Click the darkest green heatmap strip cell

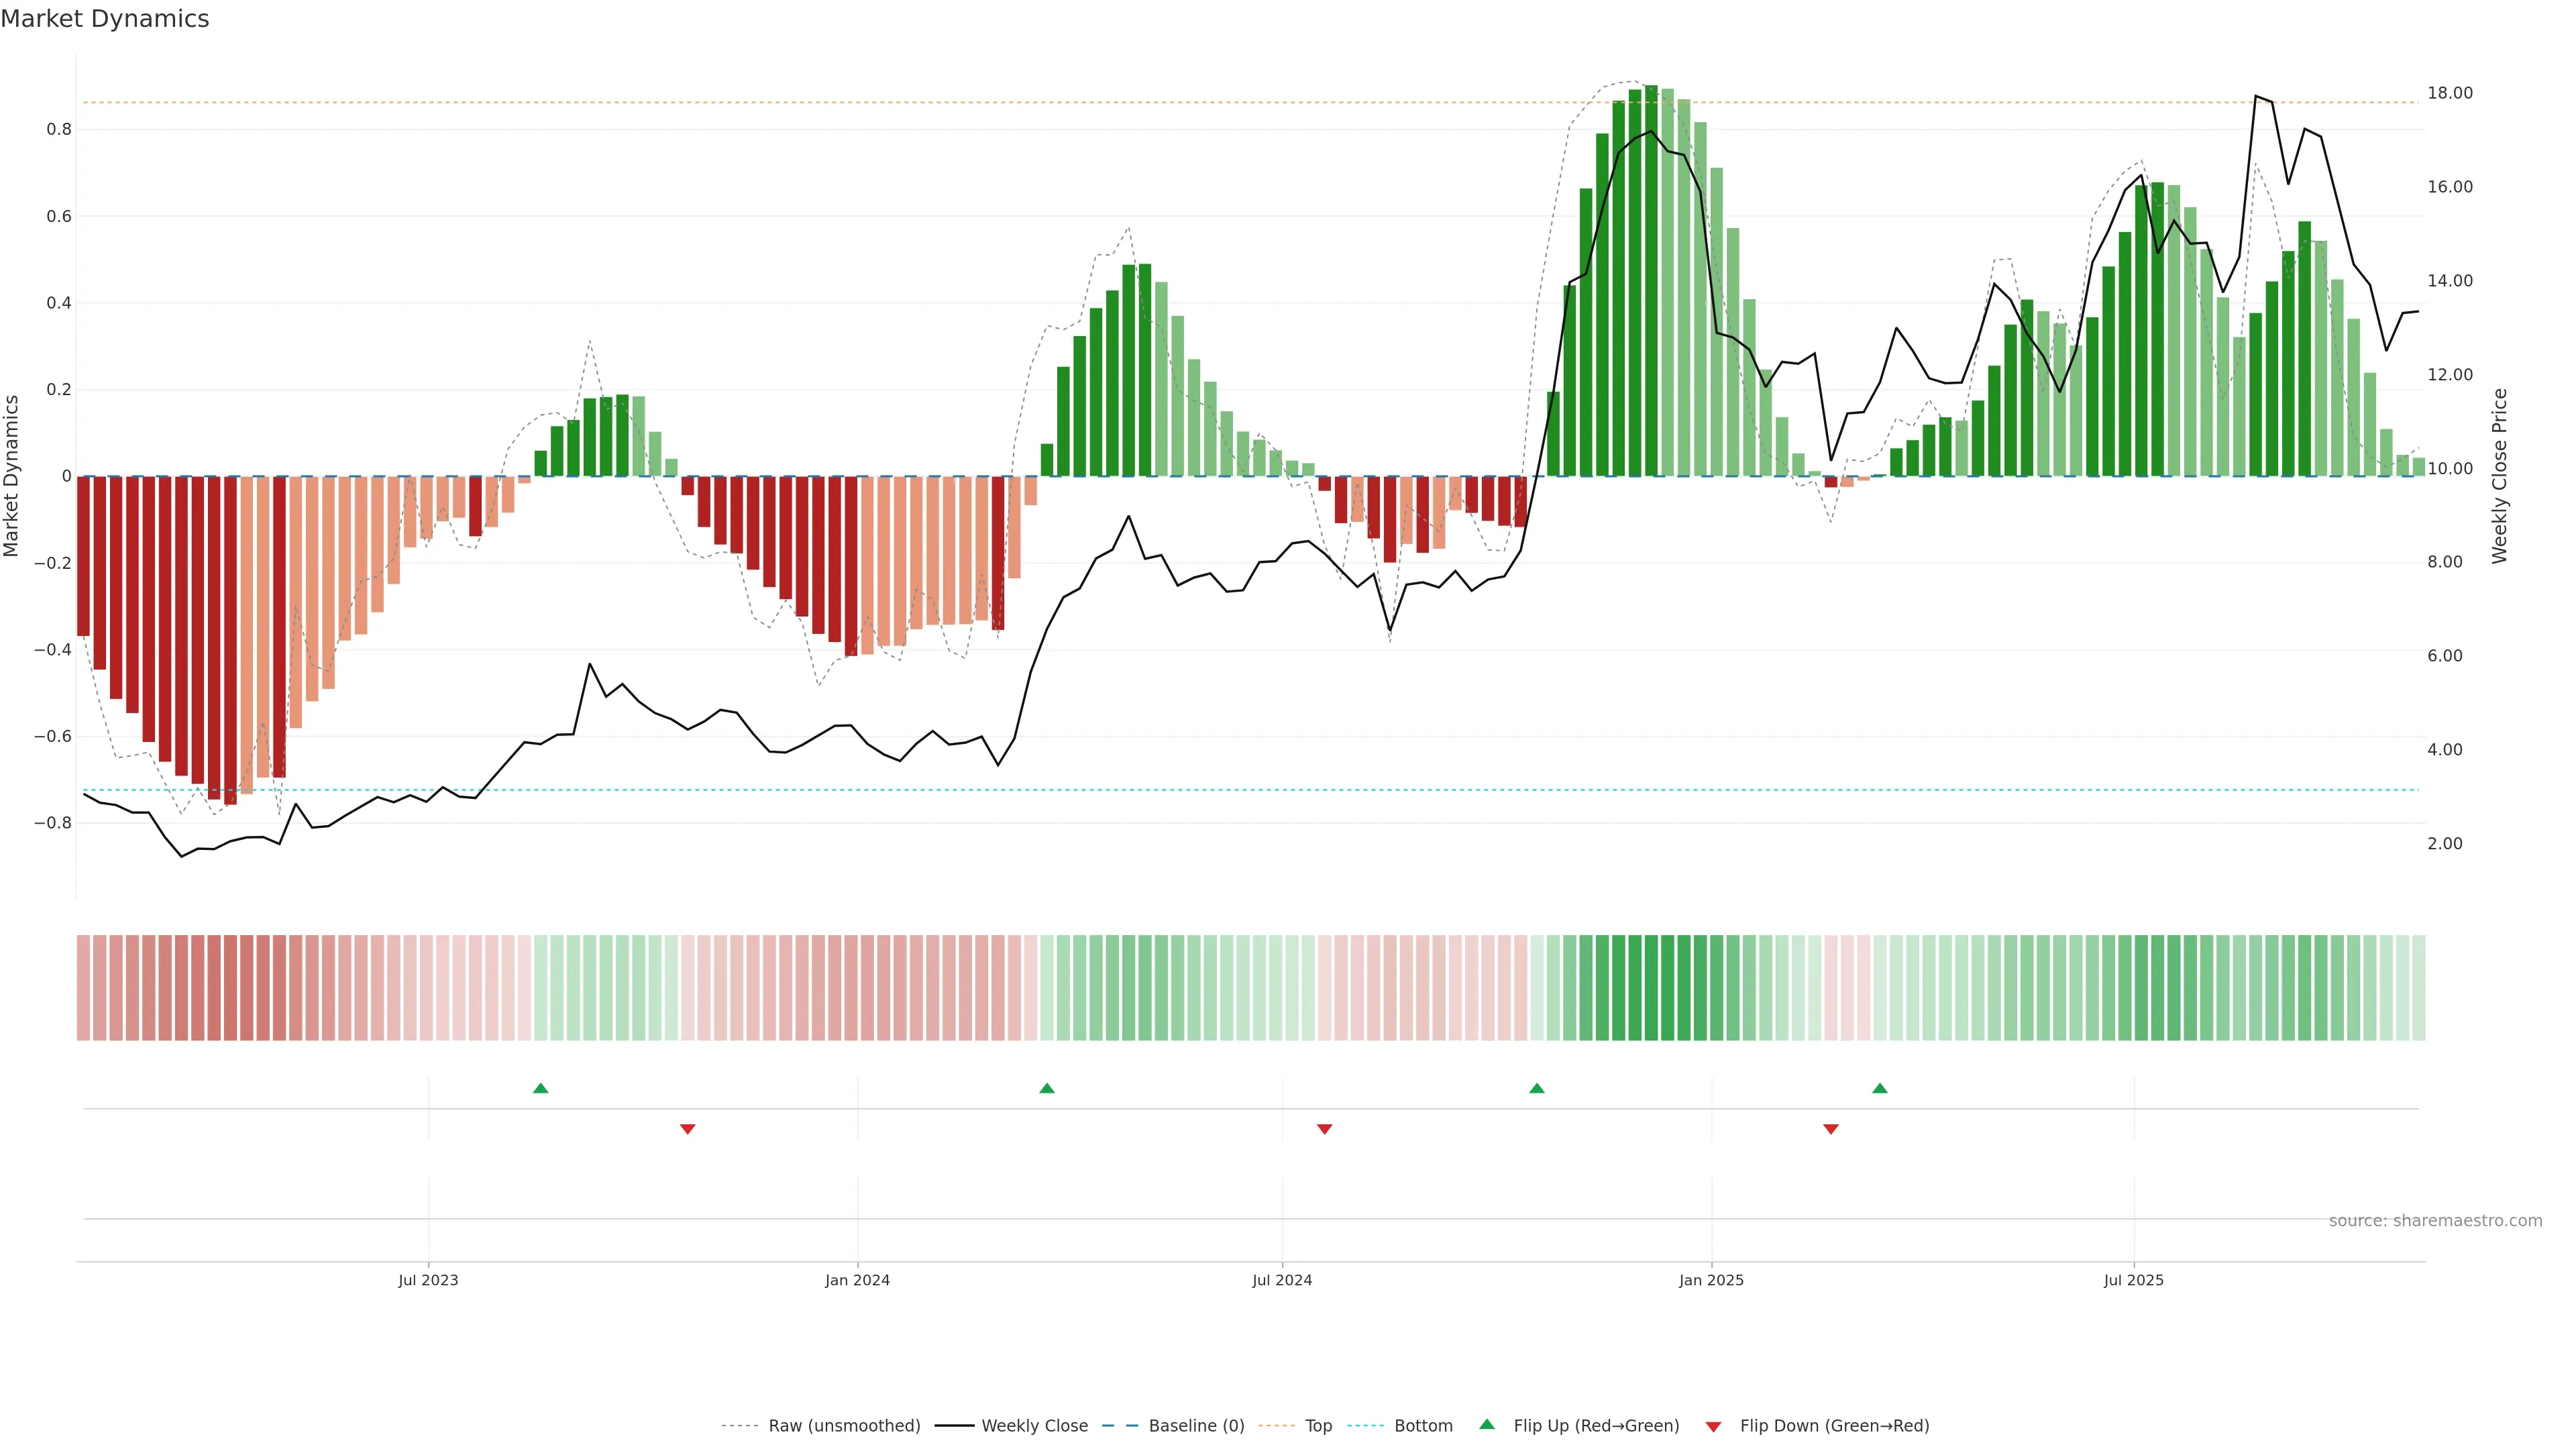coord(1651,987)
